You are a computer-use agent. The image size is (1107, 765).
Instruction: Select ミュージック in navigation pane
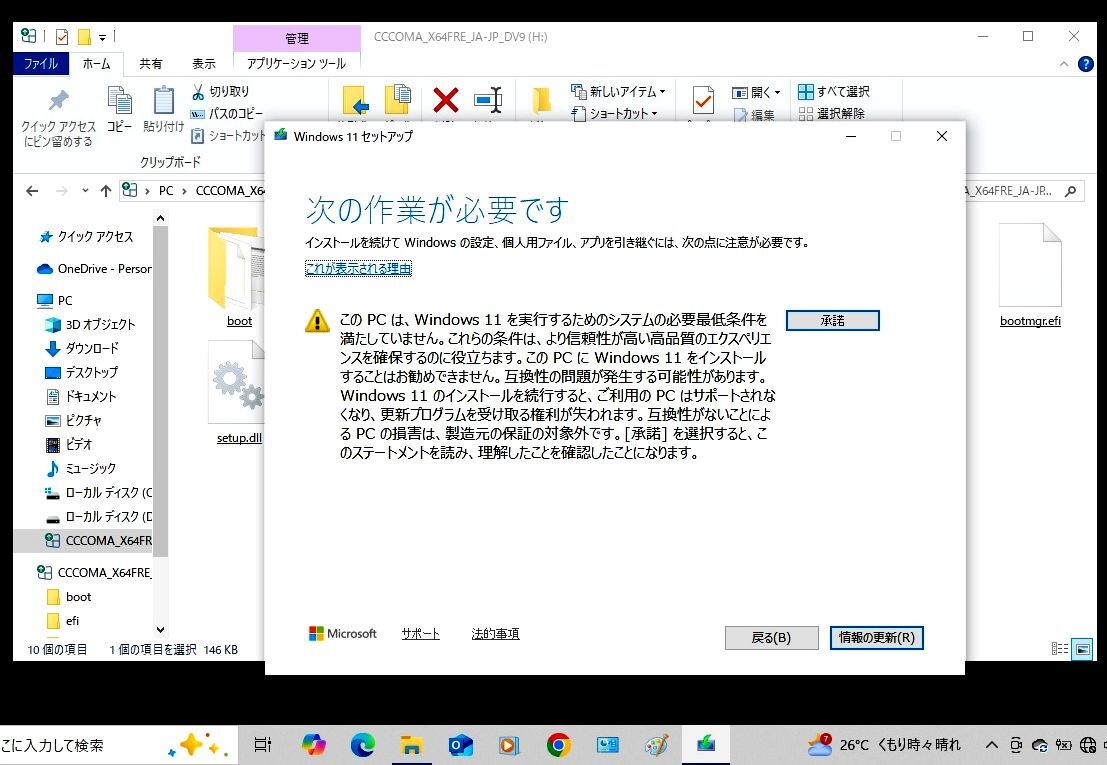pos(80,469)
